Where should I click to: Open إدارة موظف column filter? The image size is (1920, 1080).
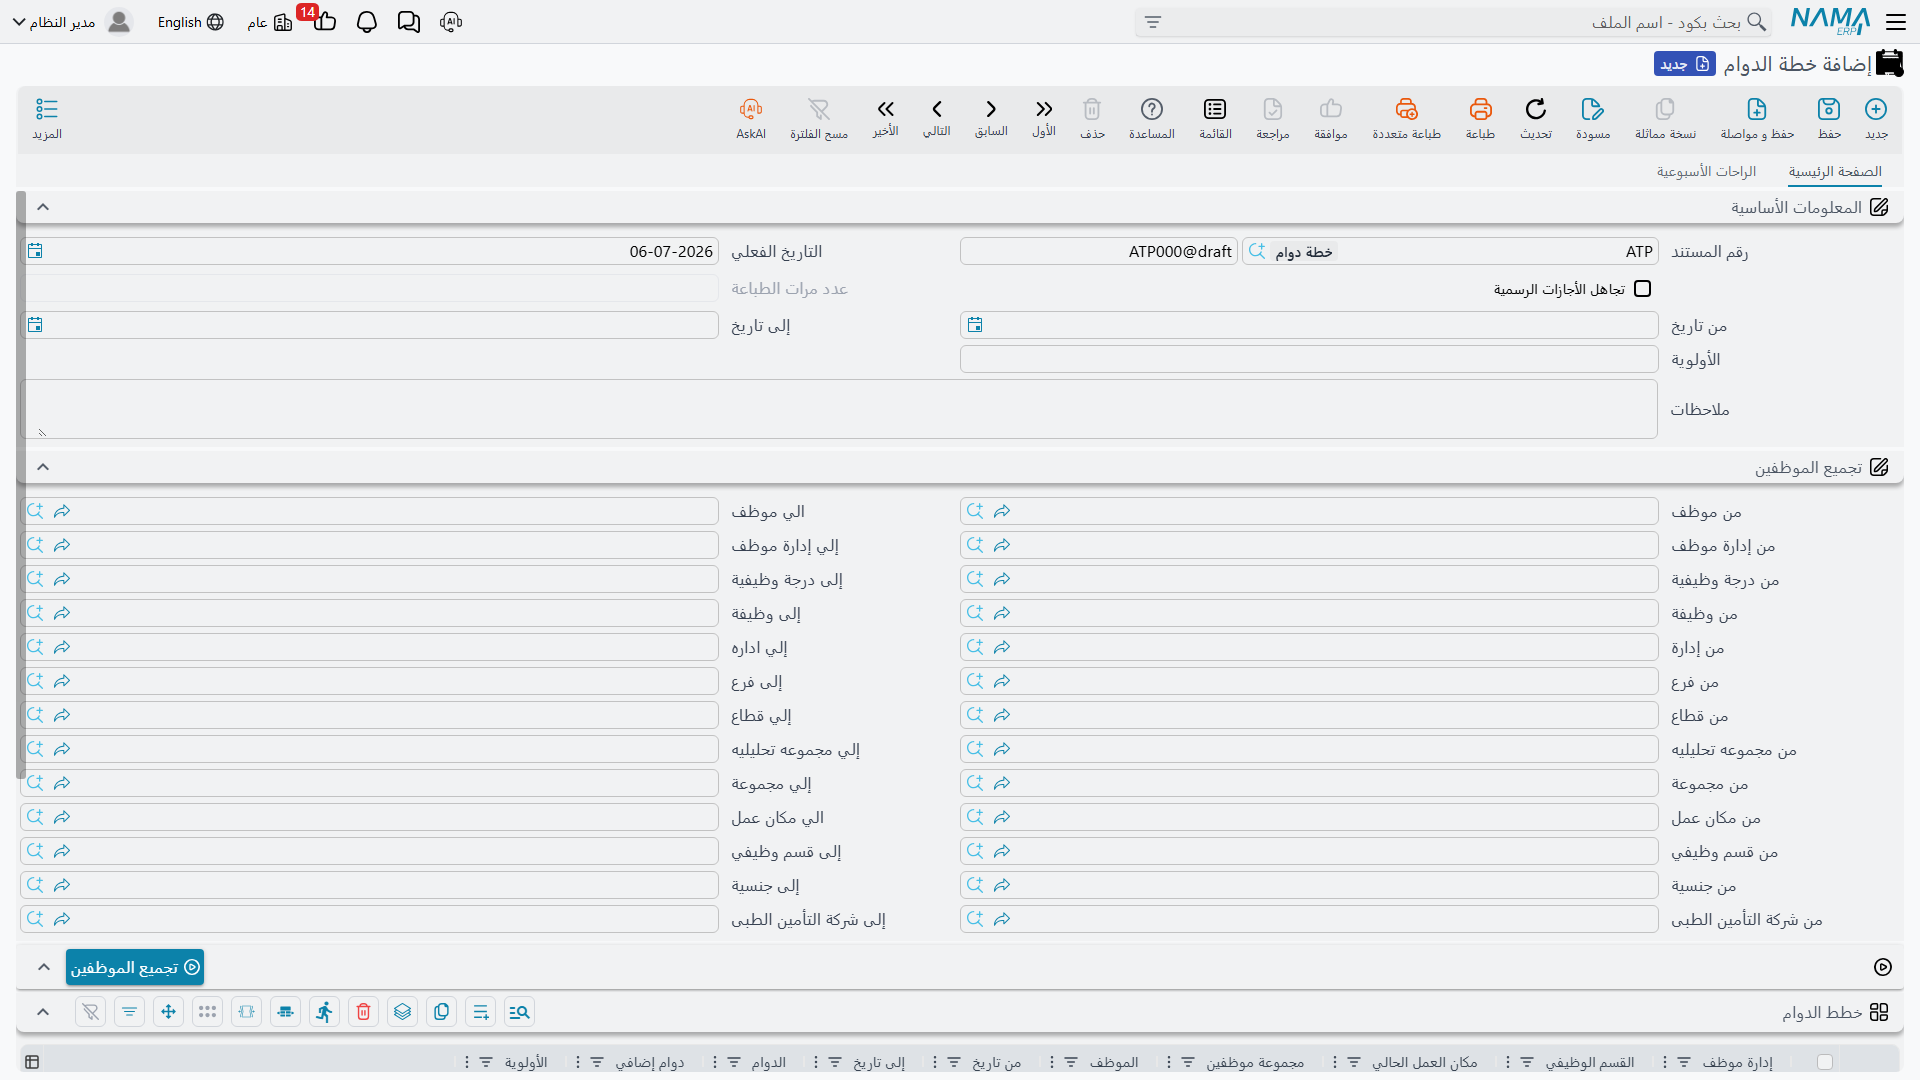coord(1684,1062)
